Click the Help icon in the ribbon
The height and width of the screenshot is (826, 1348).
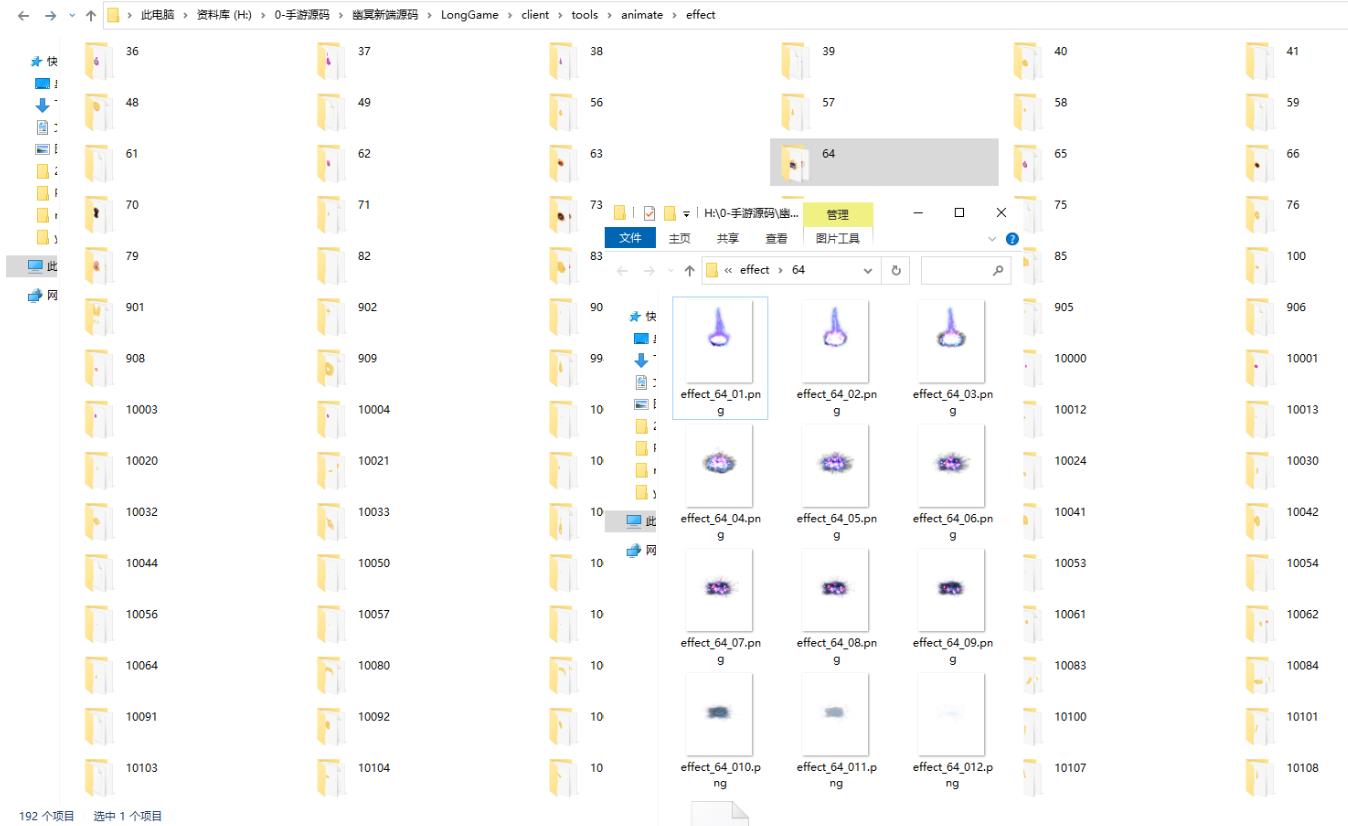1011,239
